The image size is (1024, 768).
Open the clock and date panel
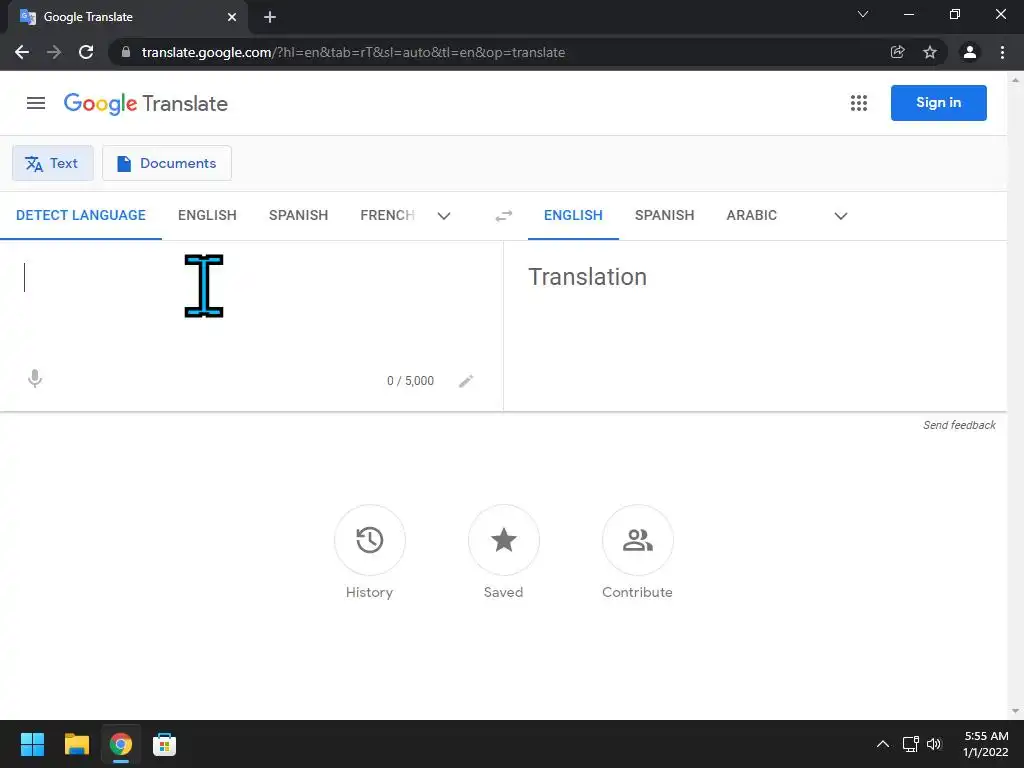coord(985,744)
